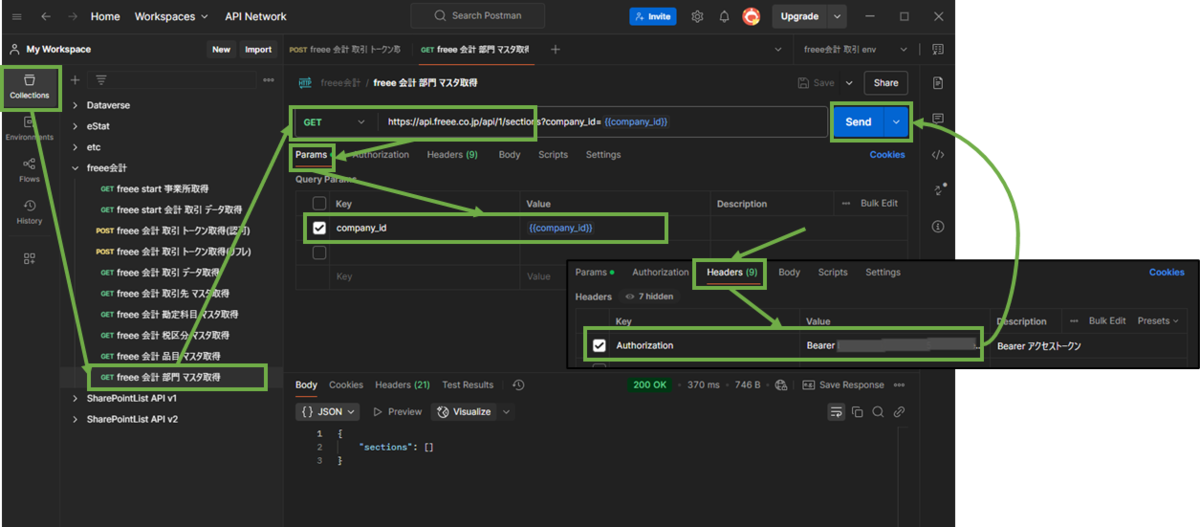
Task: Copy the response body
Action: click(857, 412)
